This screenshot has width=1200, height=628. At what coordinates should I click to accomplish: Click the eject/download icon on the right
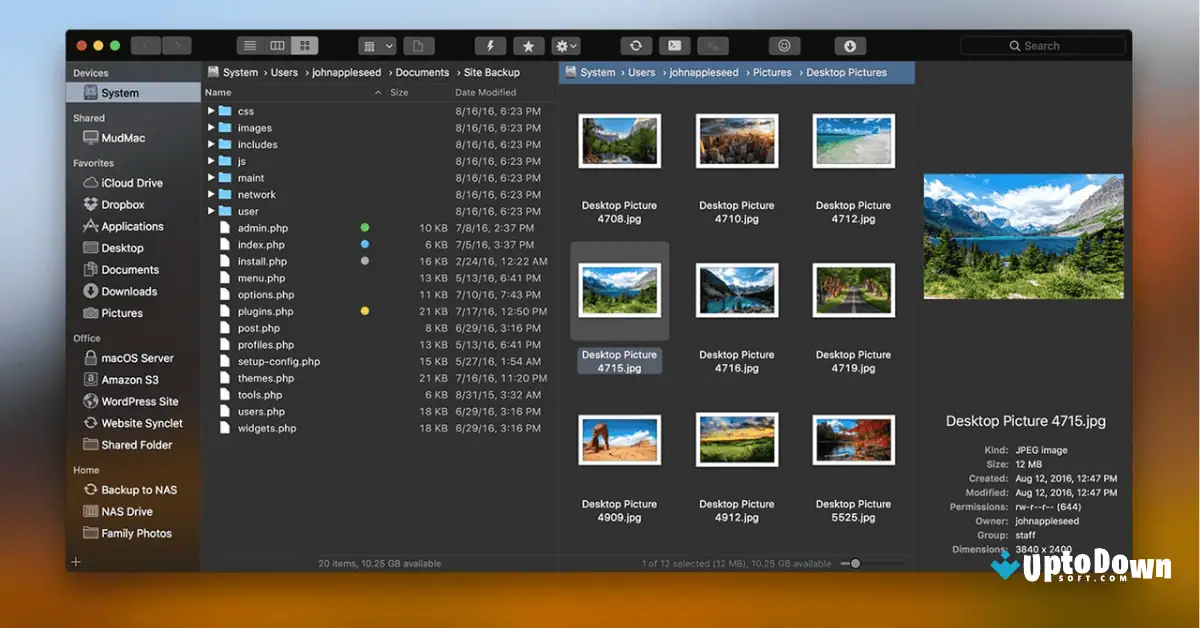849,45
